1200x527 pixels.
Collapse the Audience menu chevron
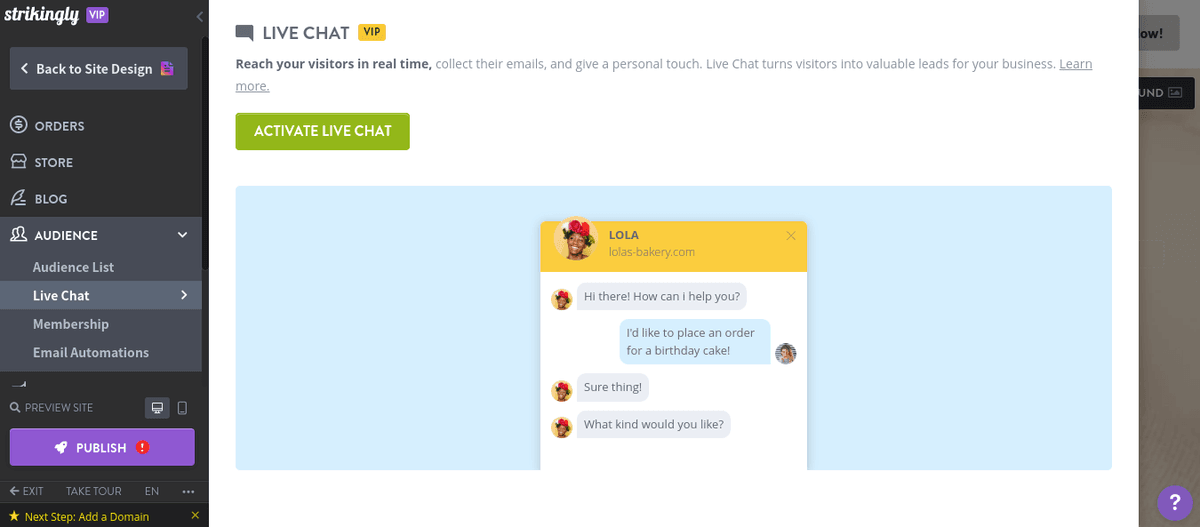coord(182,235)
